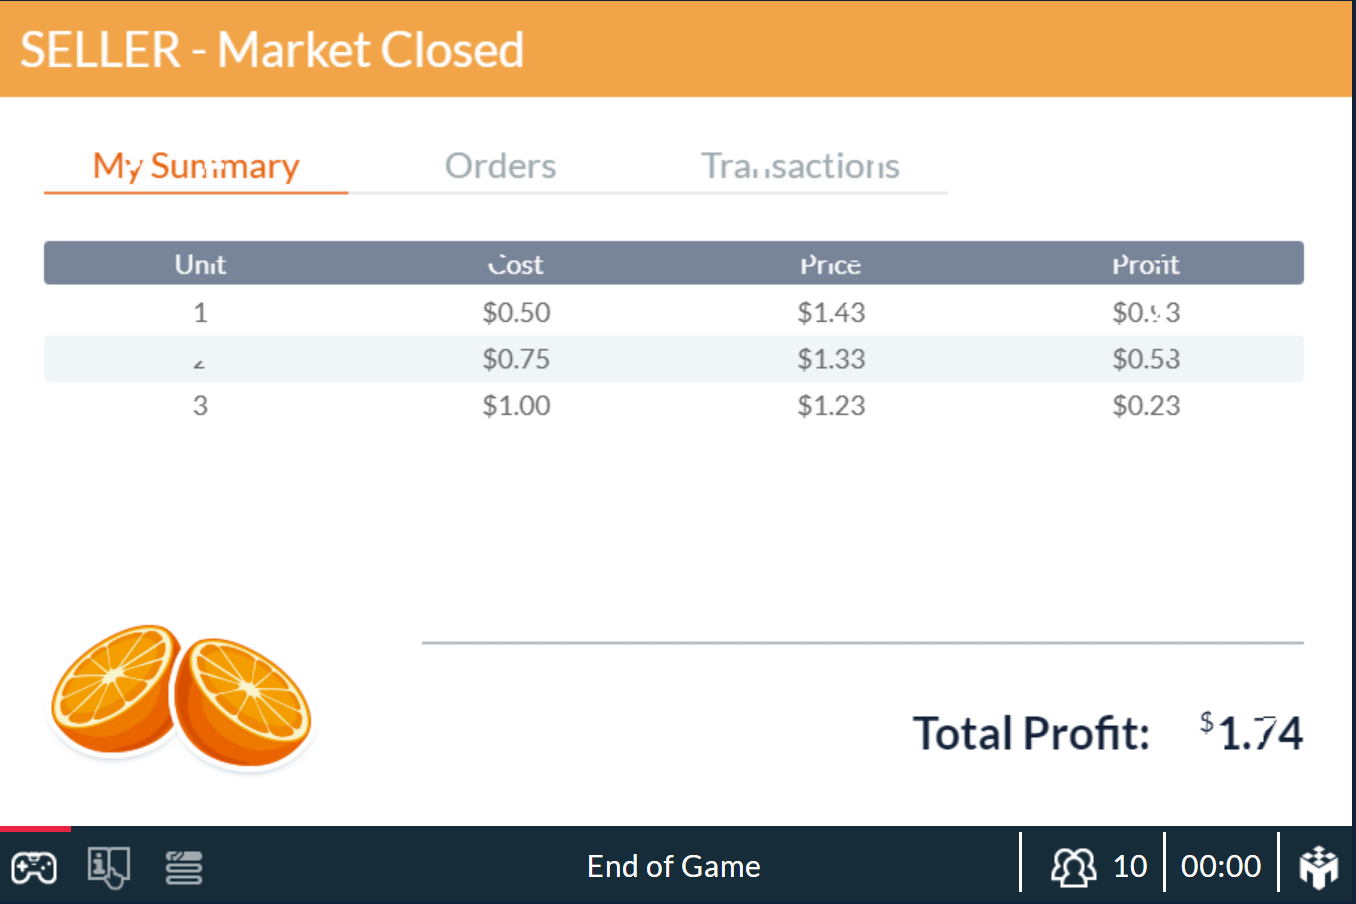Select the My Summary tab

pyautogui.click(x=195, y=165)
